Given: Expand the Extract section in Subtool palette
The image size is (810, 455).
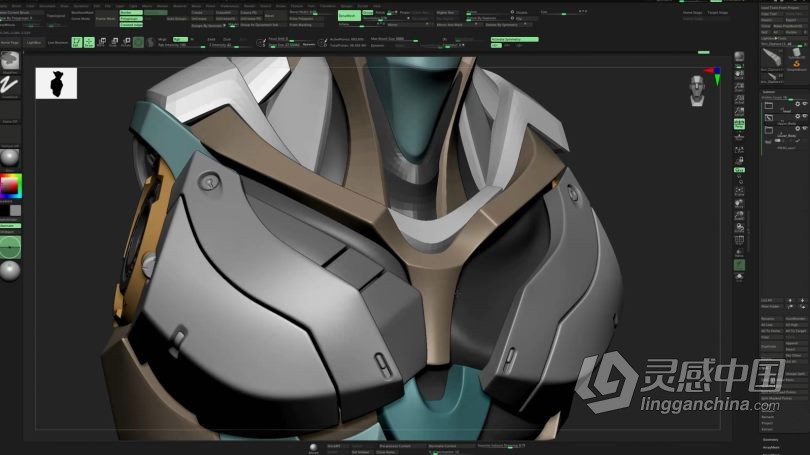Looking at the screenshot, I should click(x=767, y=429).
